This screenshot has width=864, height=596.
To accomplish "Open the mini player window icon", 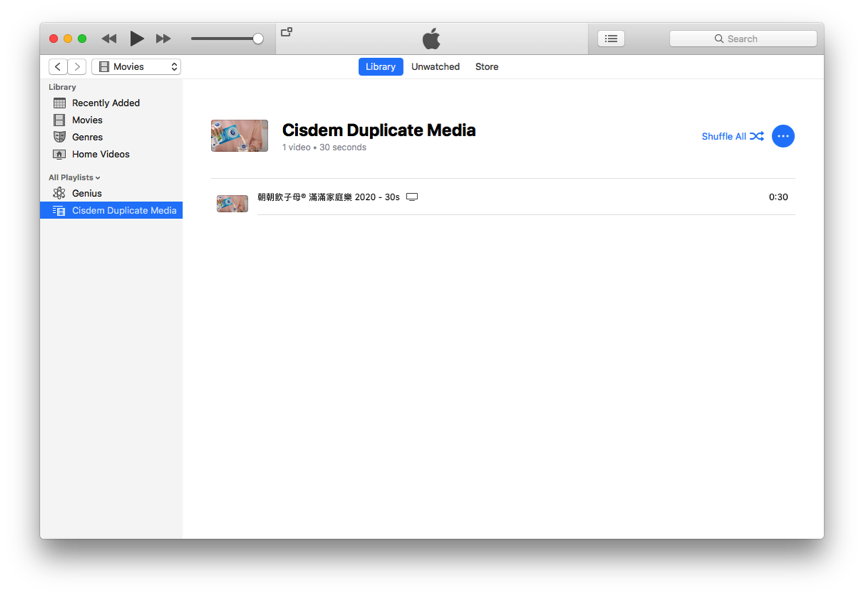I will click(x=287, y=32).
